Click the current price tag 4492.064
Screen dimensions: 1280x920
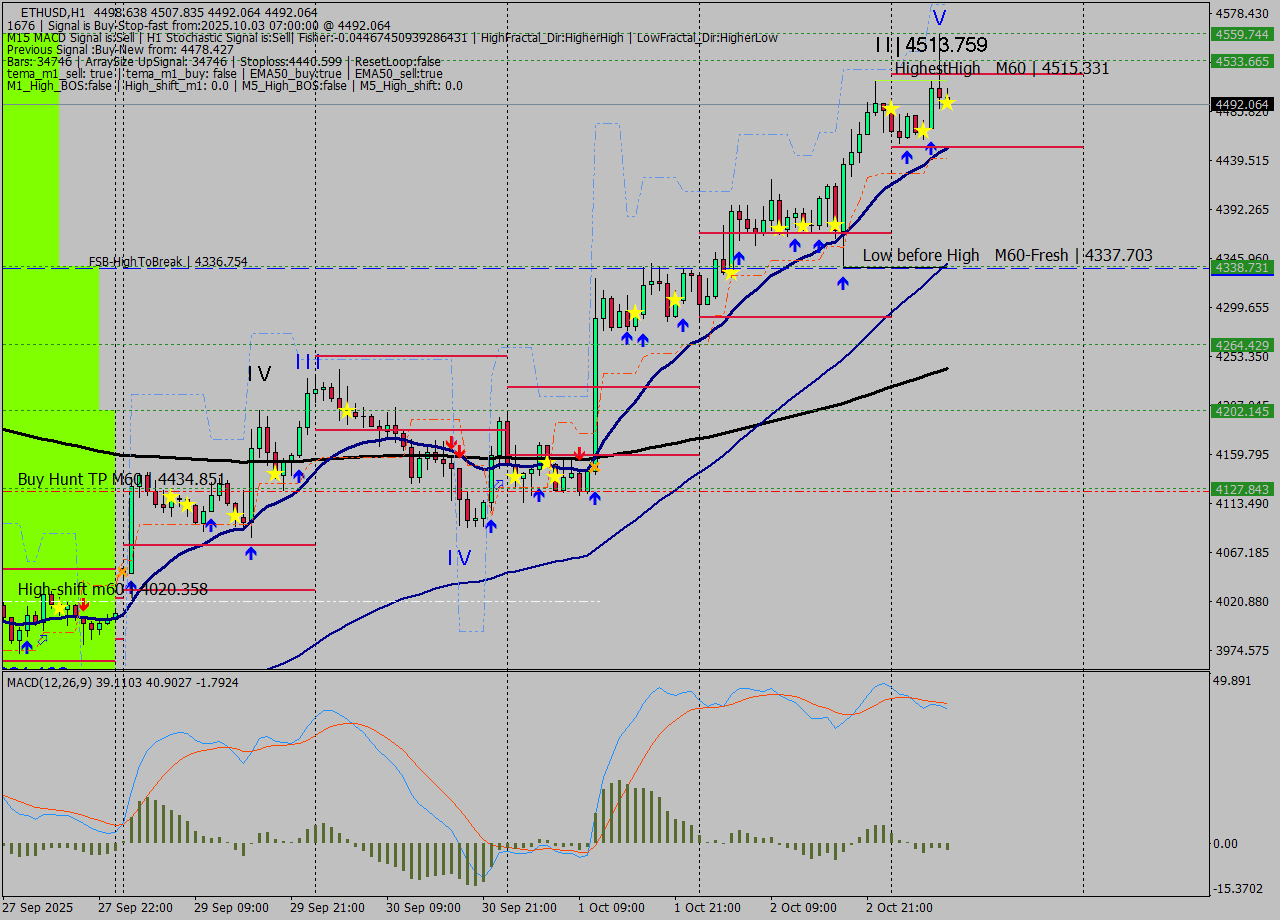(1242, 104)
